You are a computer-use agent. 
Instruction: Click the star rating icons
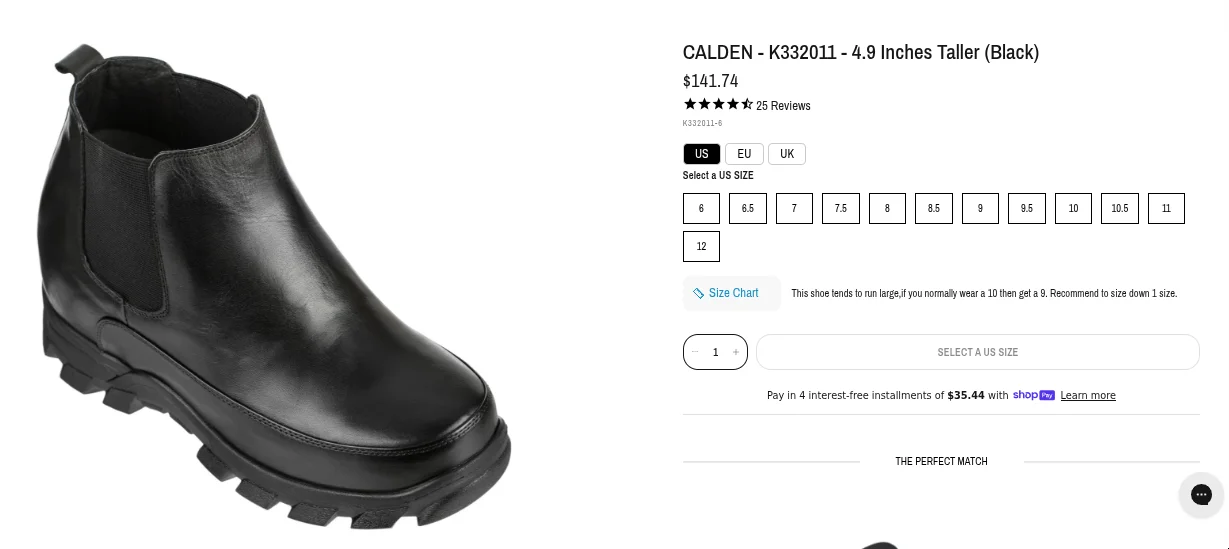(x=718, y=104)
